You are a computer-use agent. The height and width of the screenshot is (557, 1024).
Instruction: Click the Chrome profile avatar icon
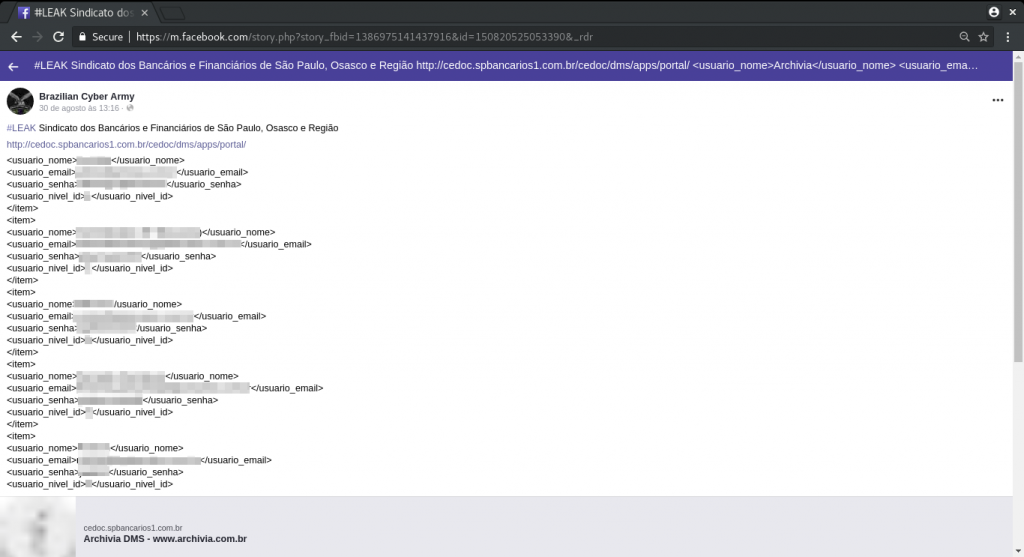tap(994, 12)
